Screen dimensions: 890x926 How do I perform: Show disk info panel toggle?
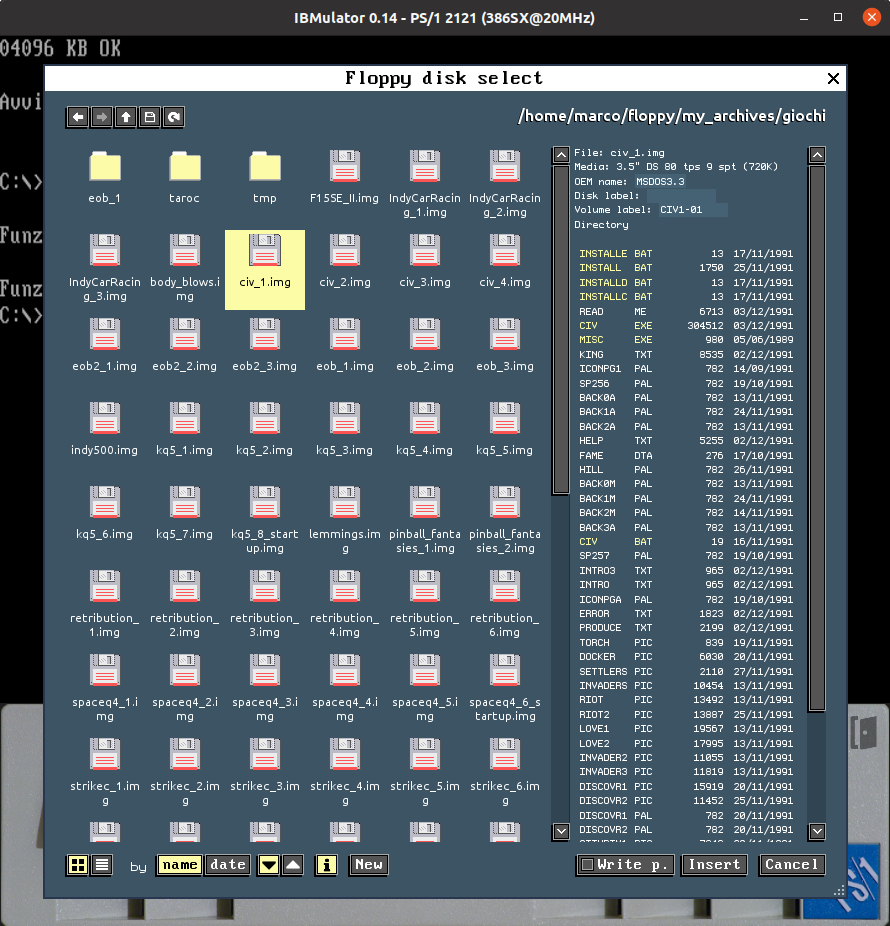click(x=326, y=865)
